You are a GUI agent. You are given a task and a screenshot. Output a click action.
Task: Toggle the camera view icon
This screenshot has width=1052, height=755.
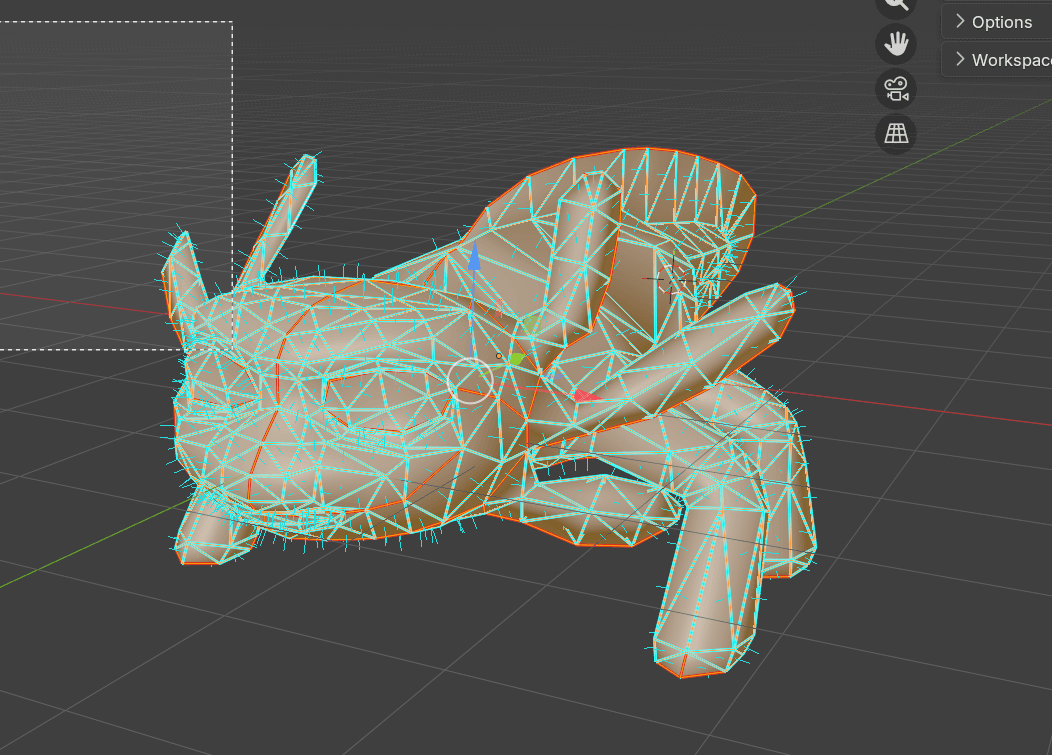point(896,89)
